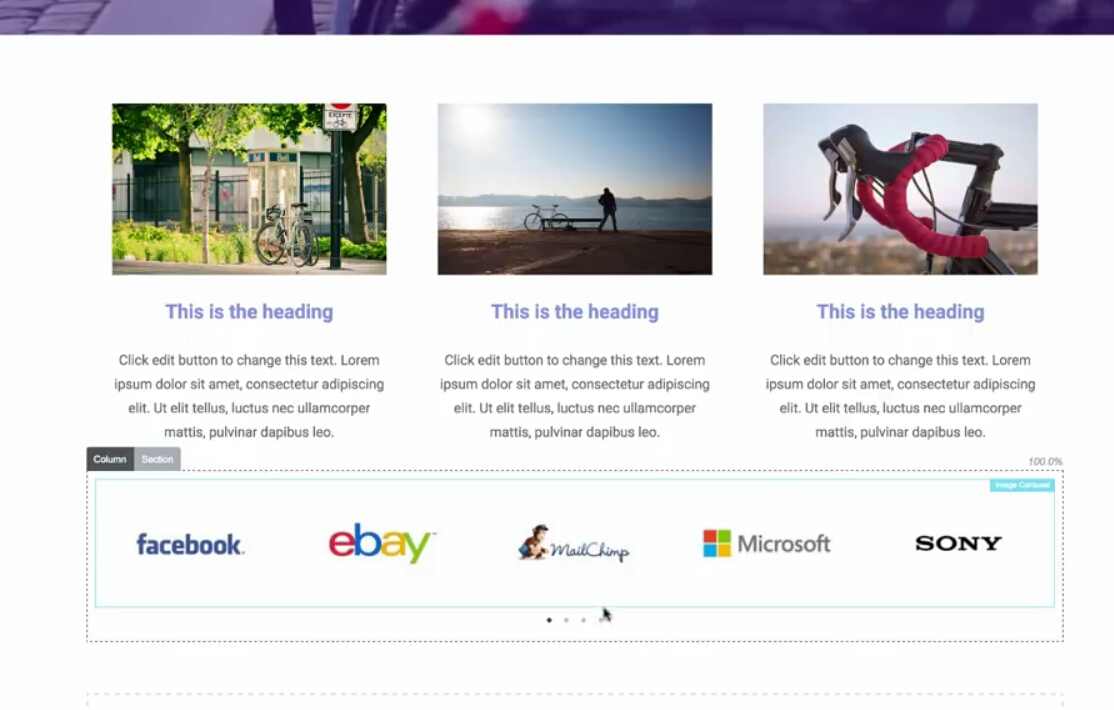Screen dimensions: 1114x710
Task: Open the Image Carousel widget label
Action: tap(1022, 485)
